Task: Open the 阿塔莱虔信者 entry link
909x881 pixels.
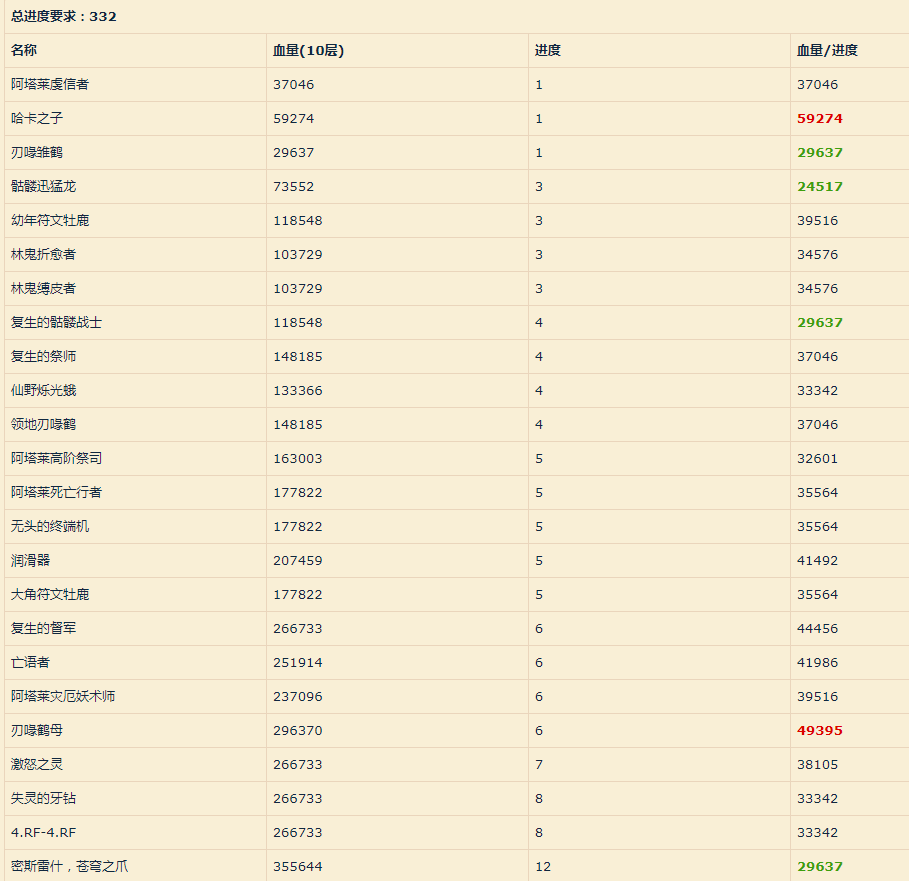Action: (50, 84)
